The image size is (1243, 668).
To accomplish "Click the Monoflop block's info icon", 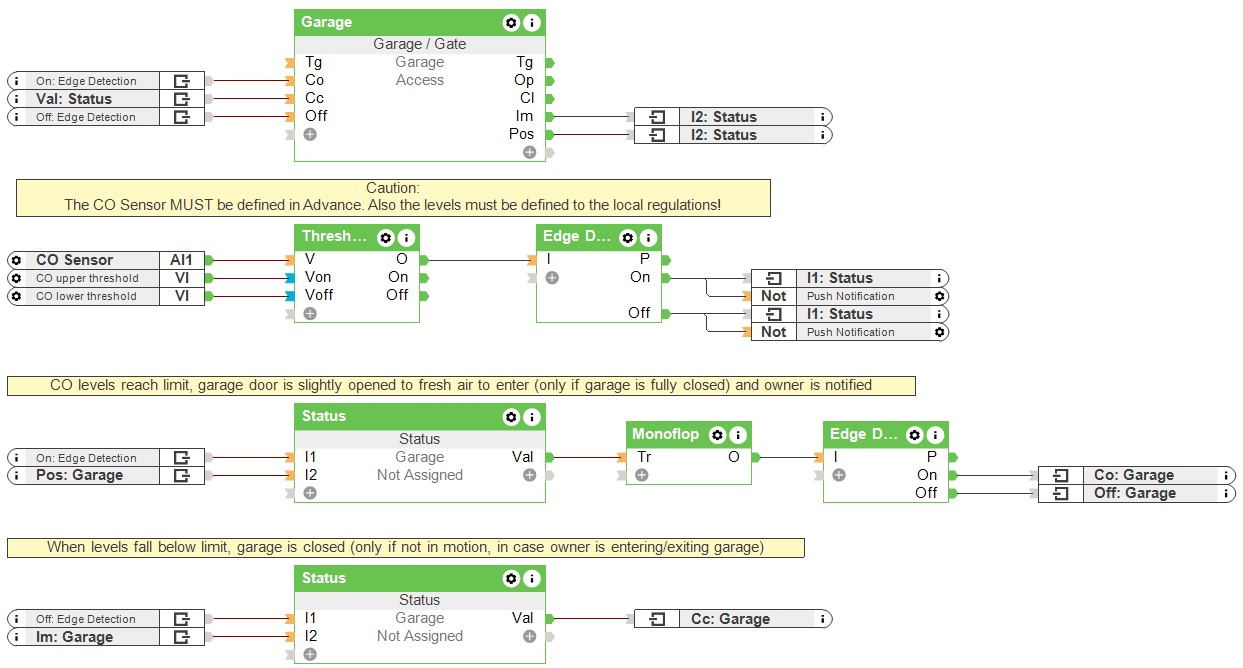I will pos(737,435).
